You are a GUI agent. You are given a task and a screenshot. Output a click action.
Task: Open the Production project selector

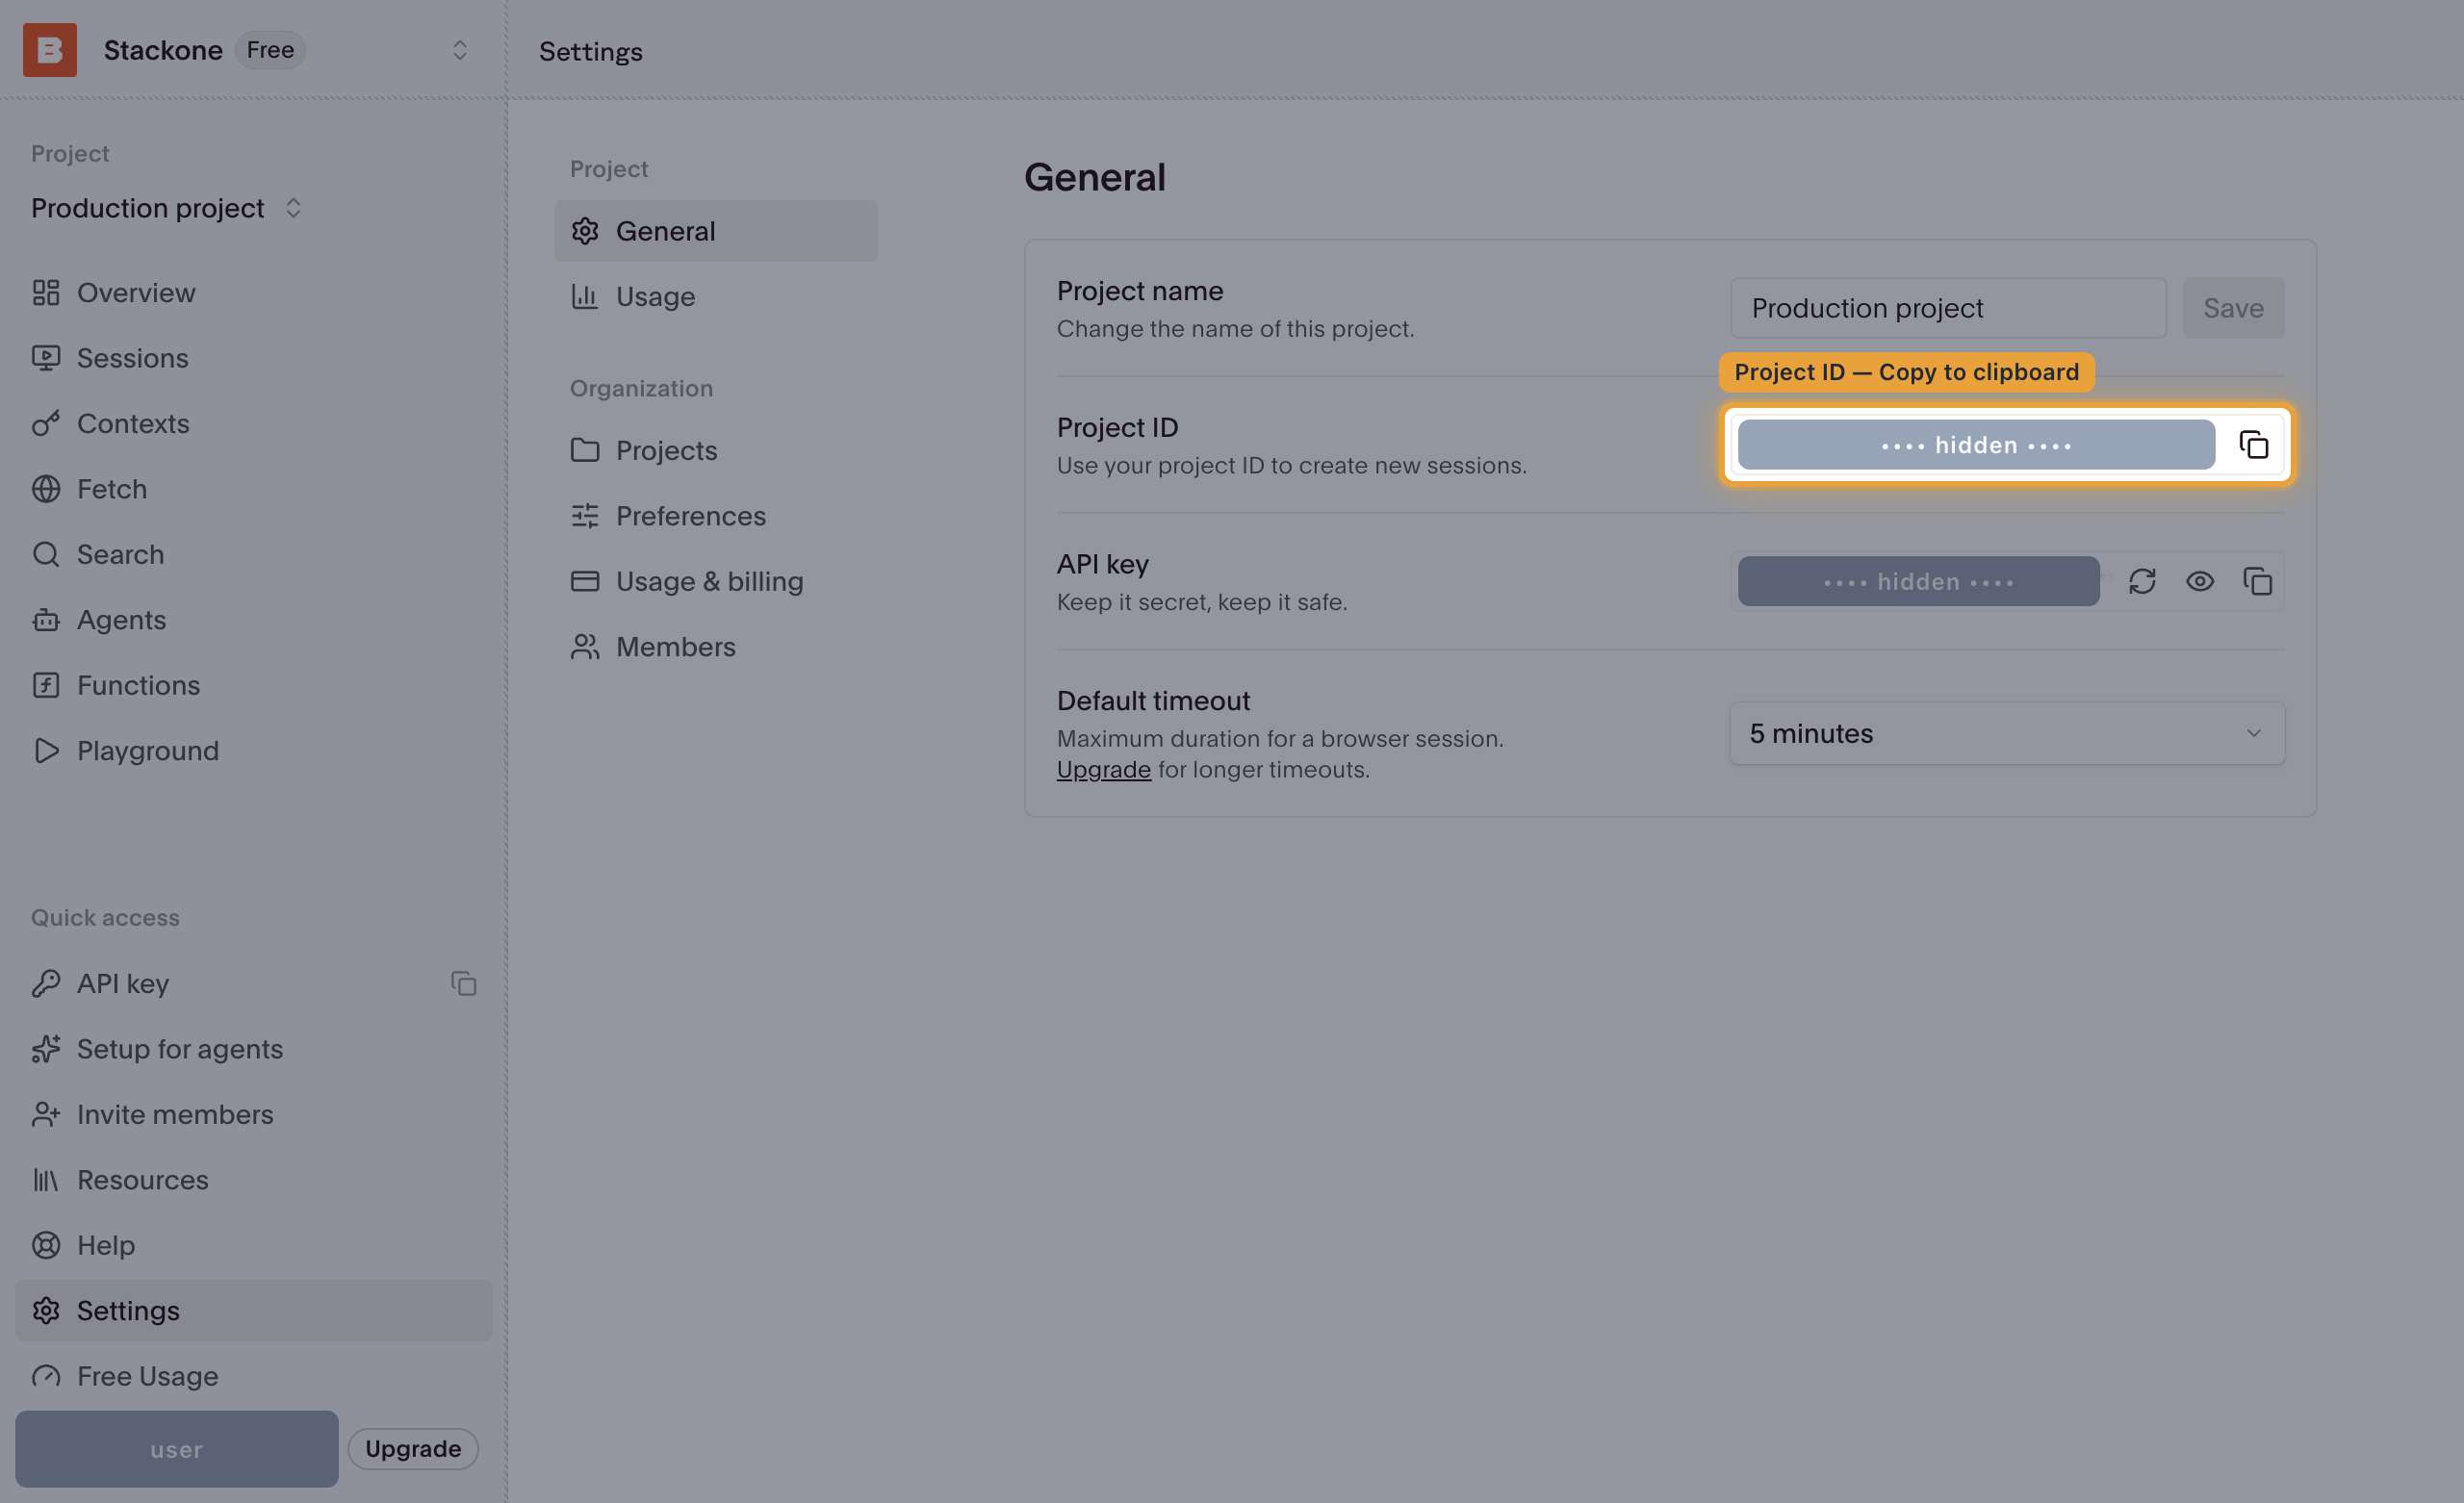(166, 208)
